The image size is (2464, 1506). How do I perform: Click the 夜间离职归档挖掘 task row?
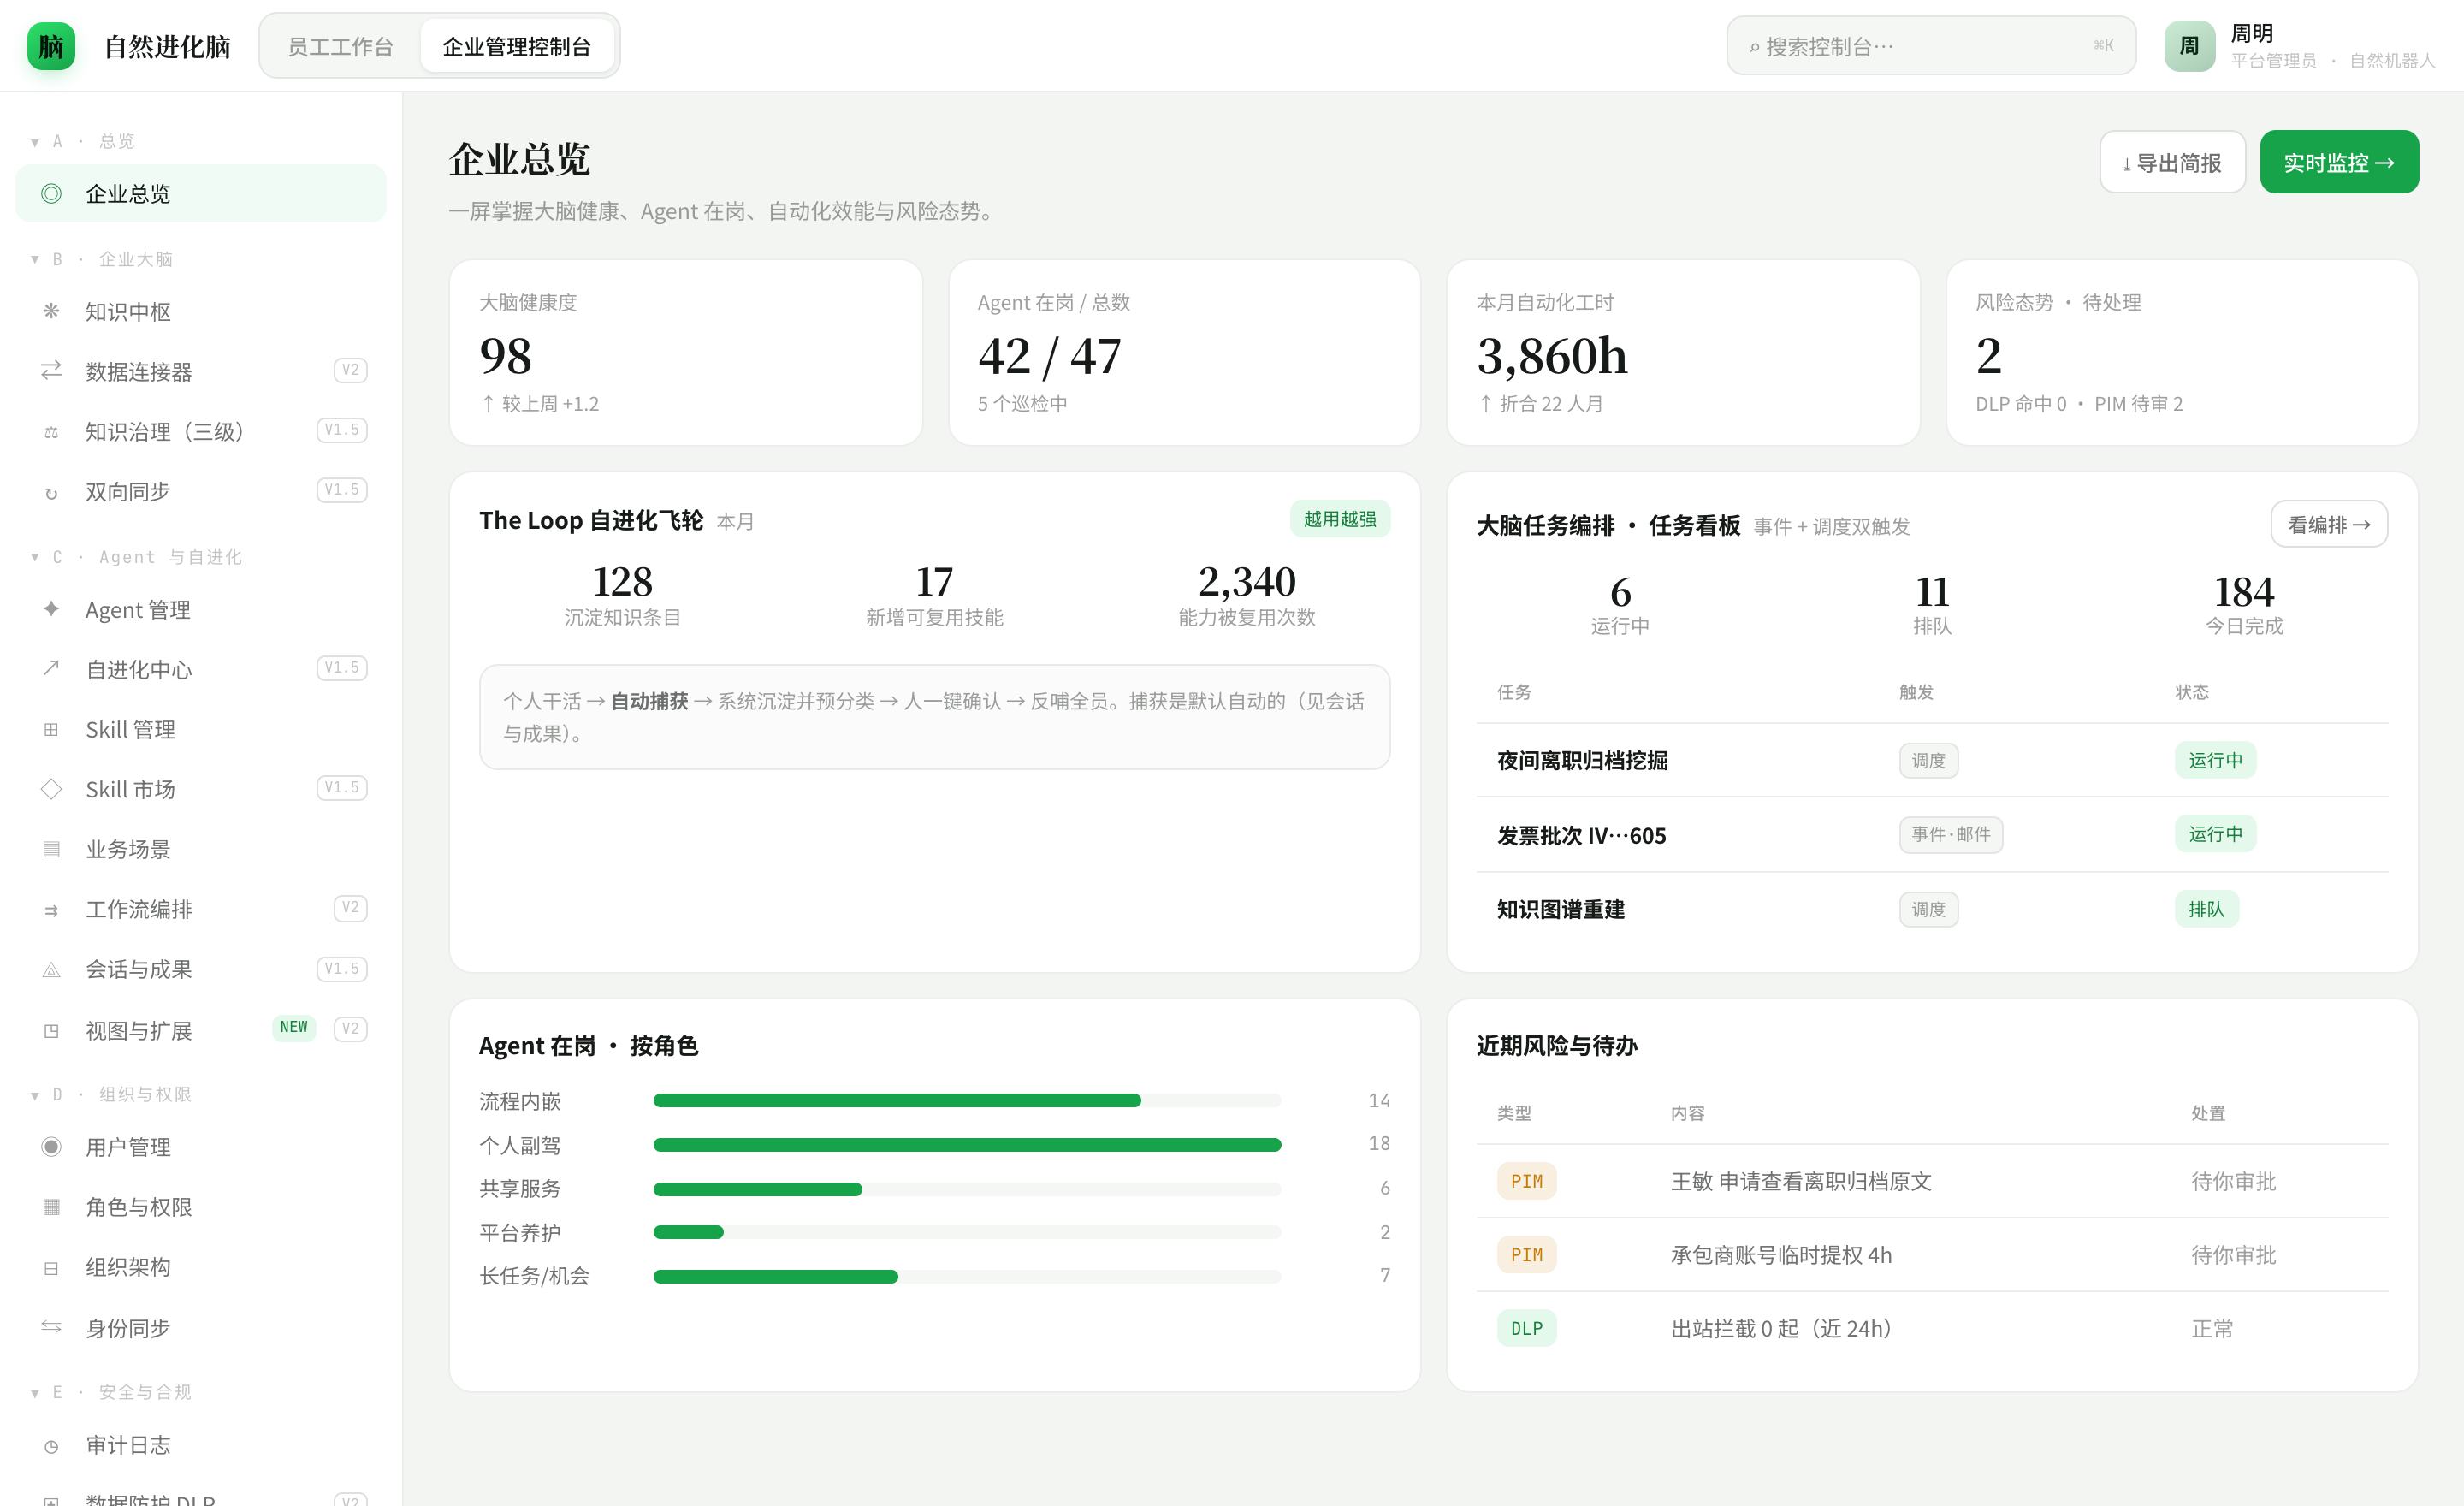(1931, 760)
